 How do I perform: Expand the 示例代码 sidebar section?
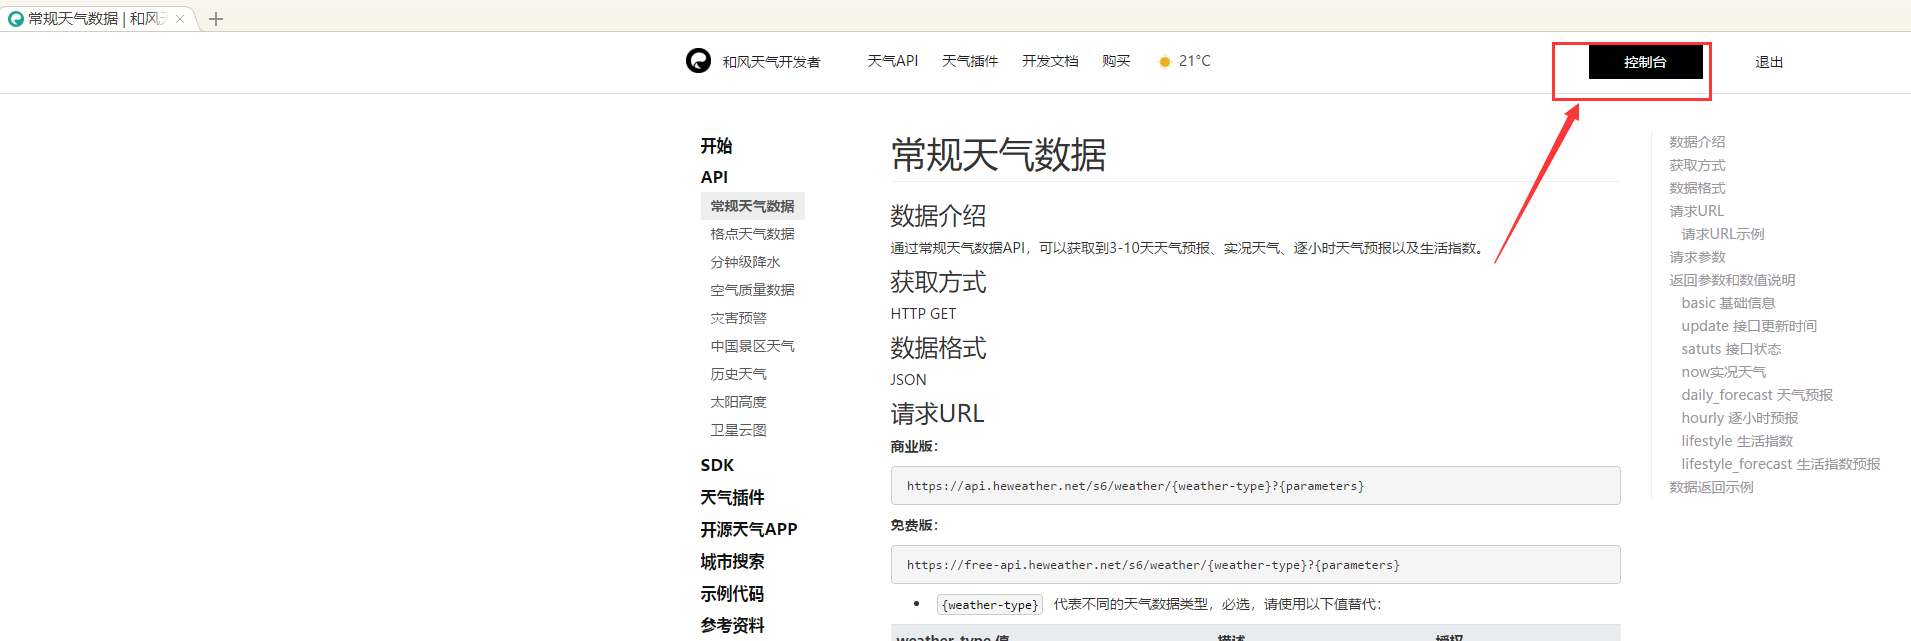(732, 593)
